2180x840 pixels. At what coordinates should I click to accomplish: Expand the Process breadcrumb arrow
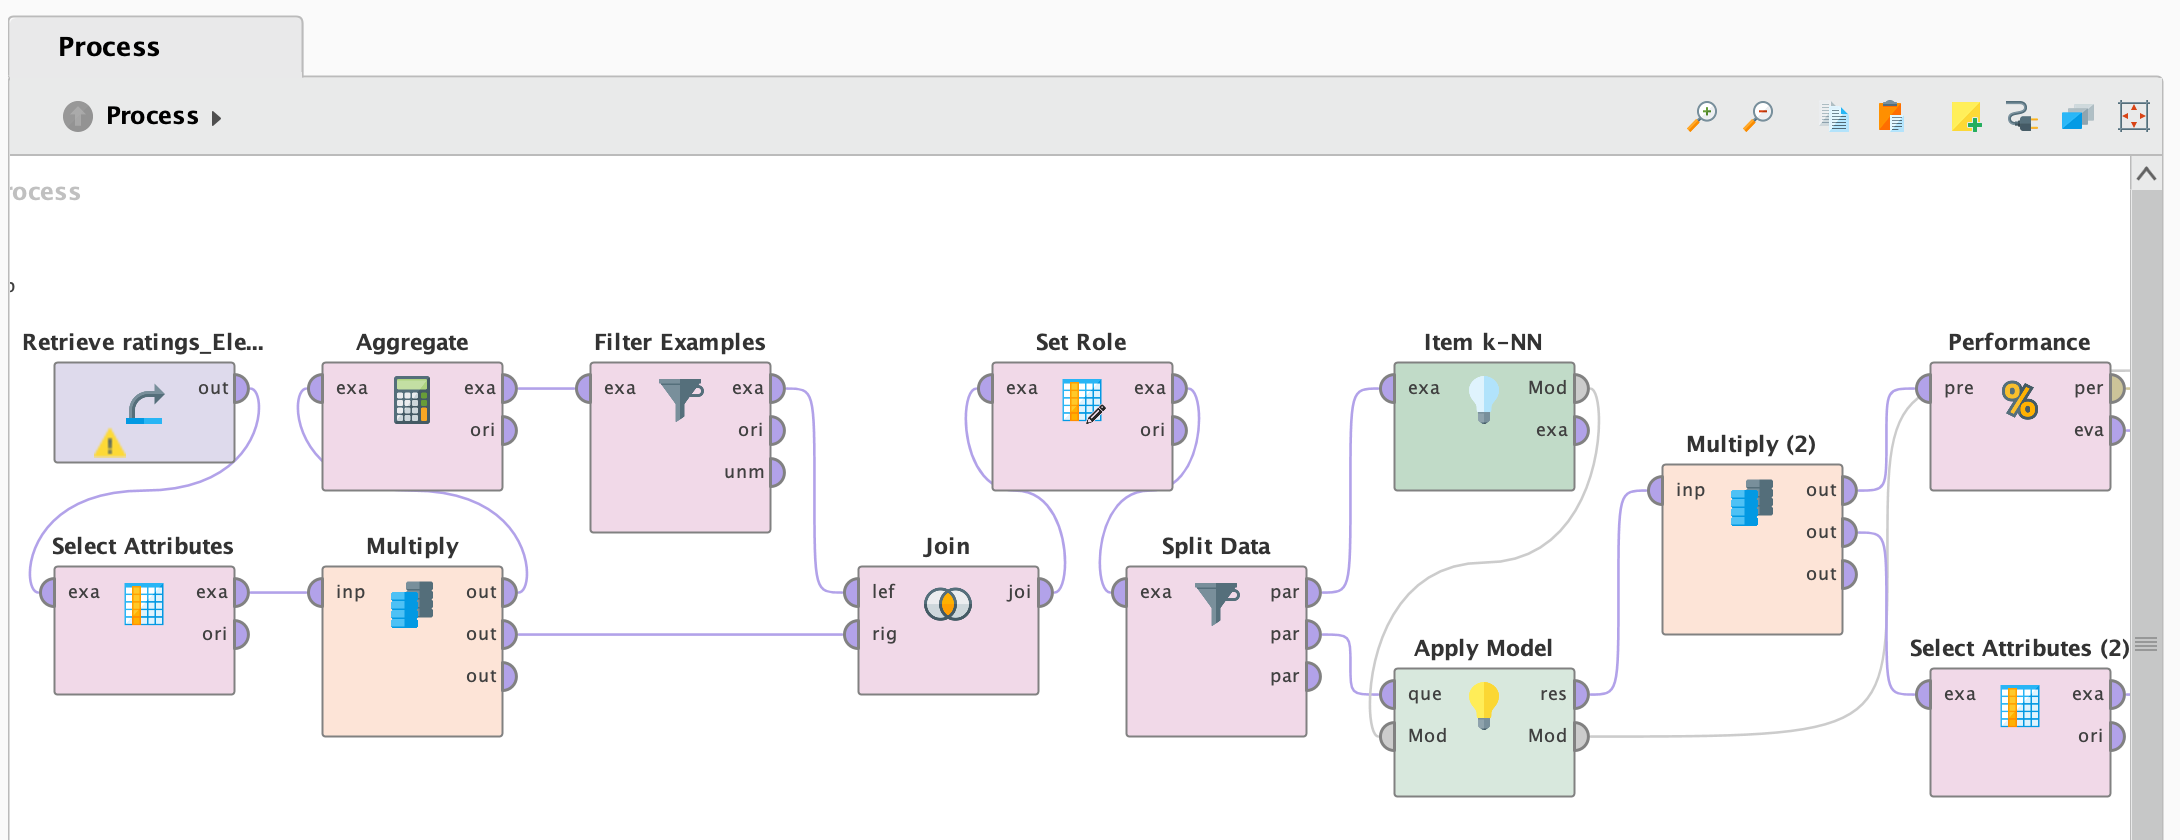(x=216, y=118)
